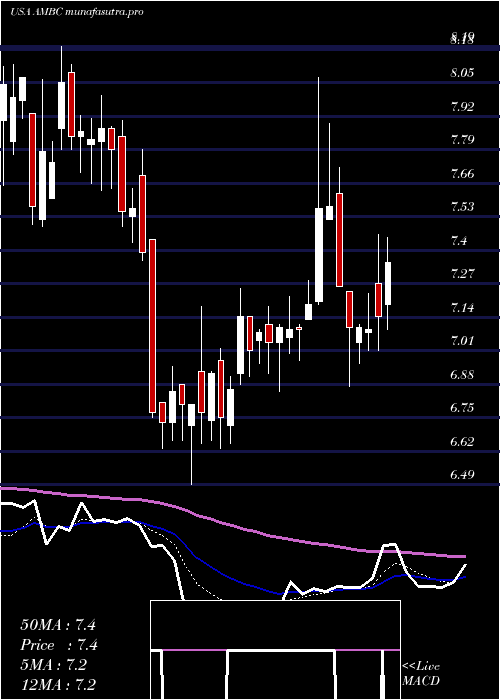The image size is (500, 700).
Task: Select the 6.75 price axis label
Action: pyautogui.click(x=462, y=408)
